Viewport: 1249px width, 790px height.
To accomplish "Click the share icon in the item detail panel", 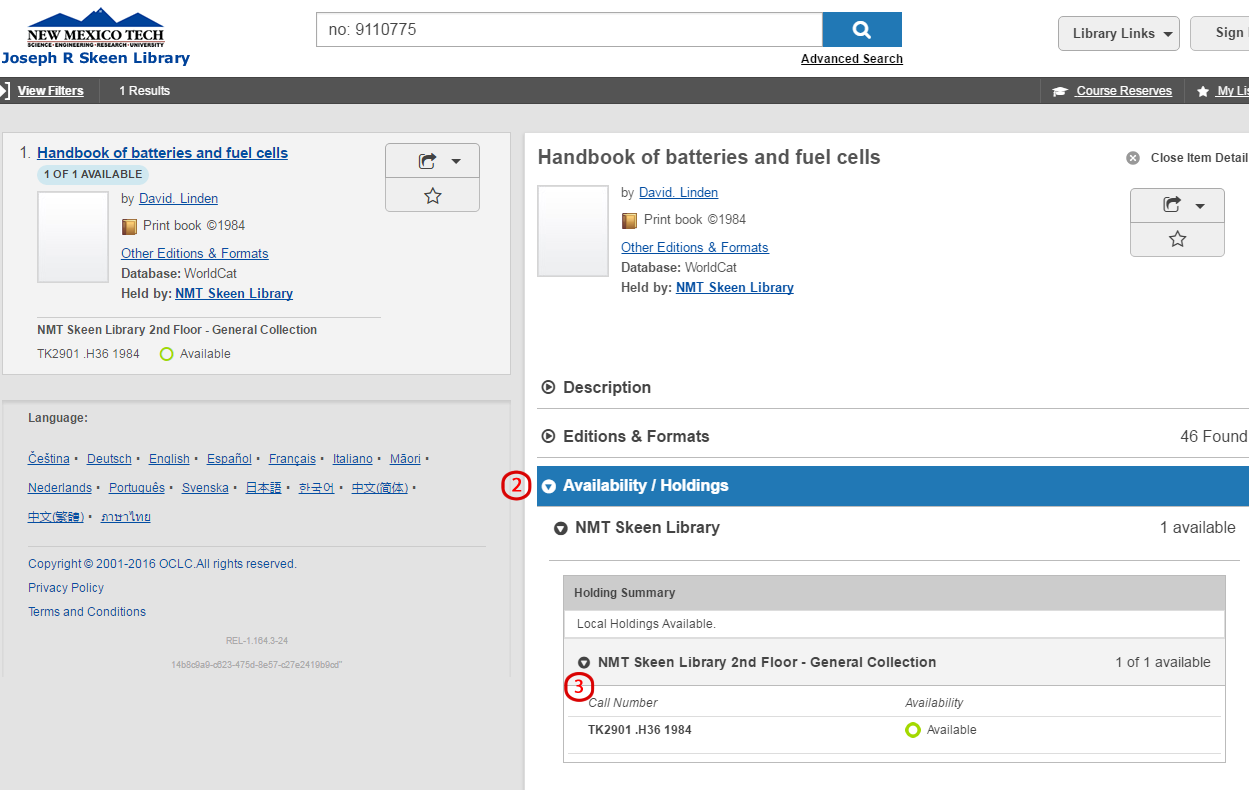I will (1173, 206).
